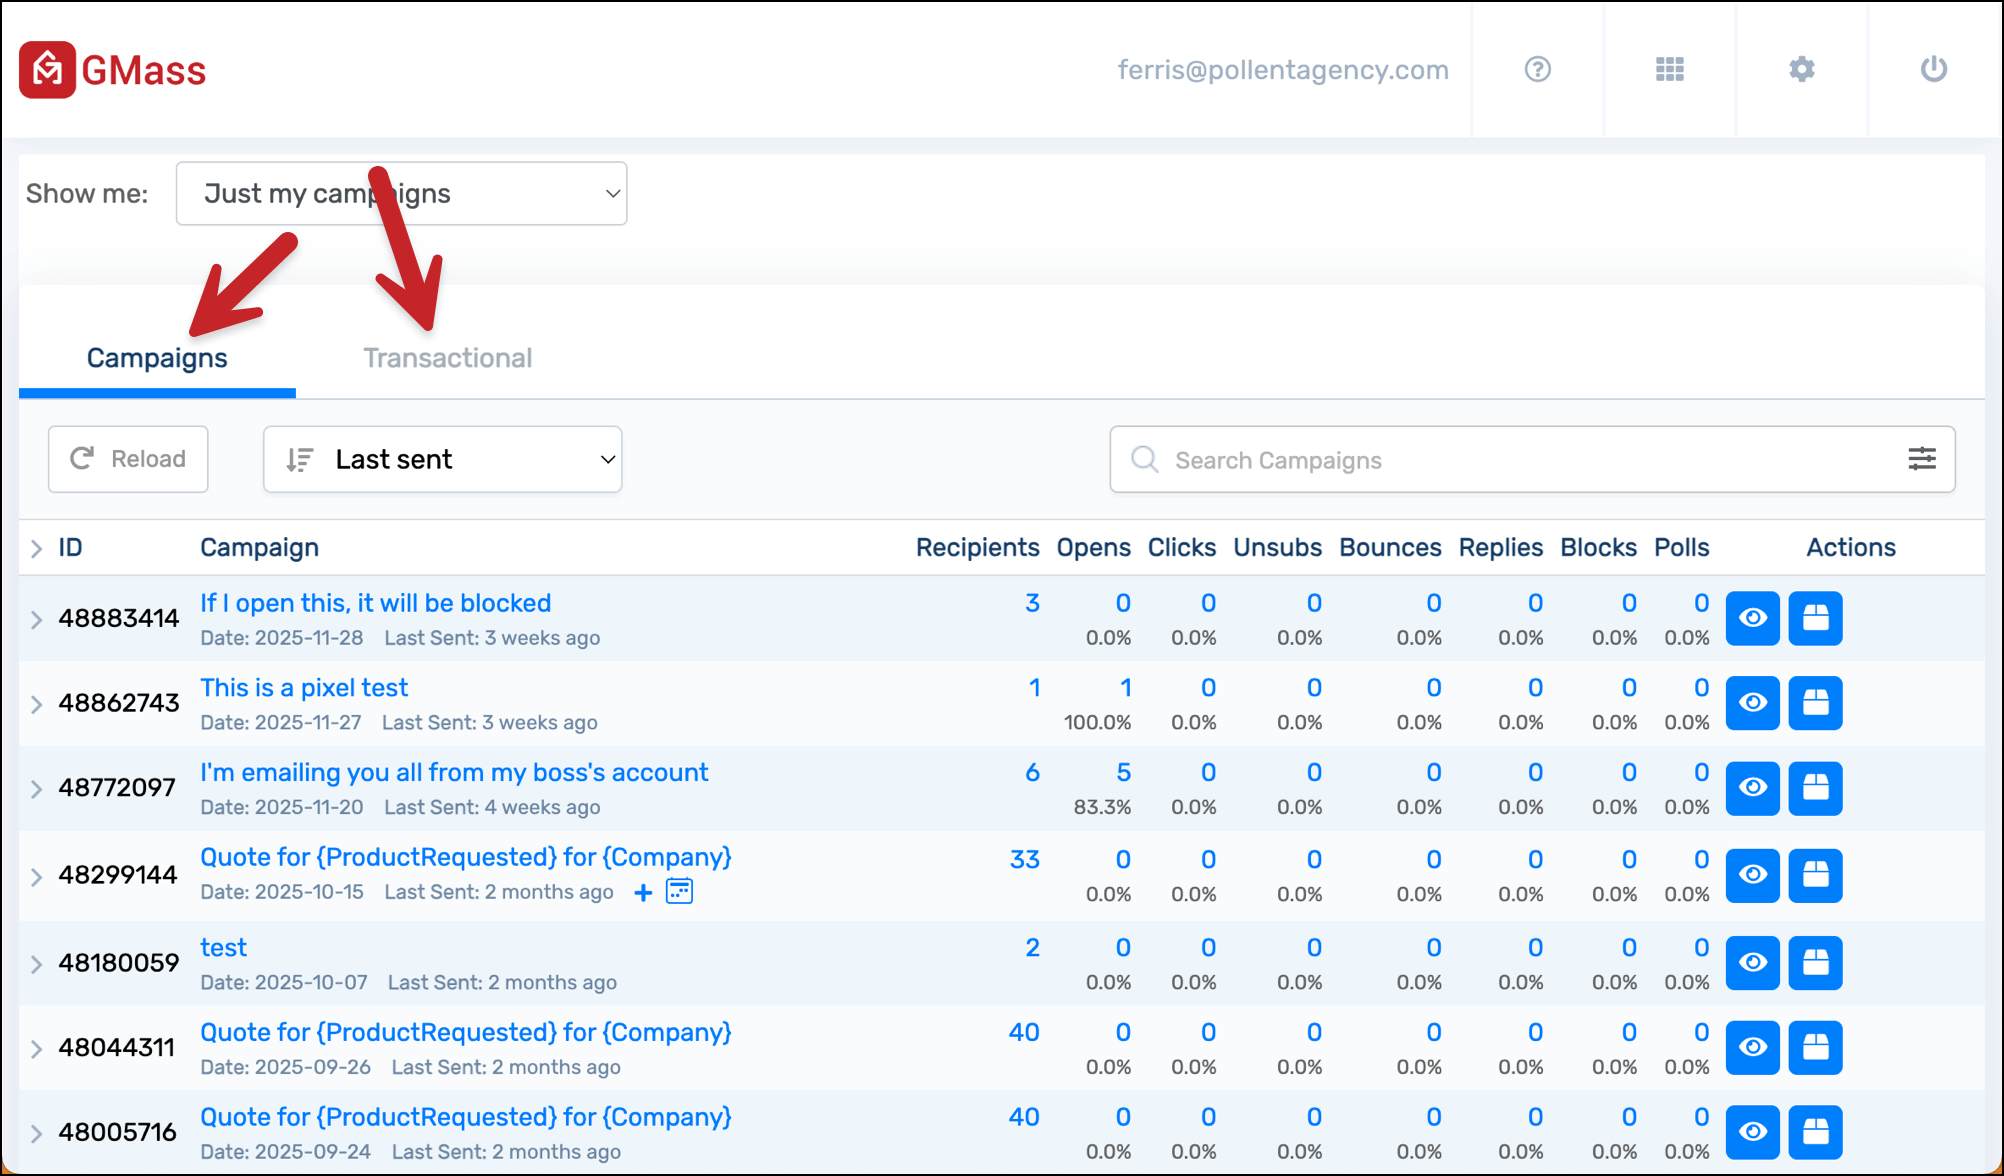The height and width of the screenshot is (1176, 2004).
Task: Open search filter sliders icon
Action: point(1921,459)
